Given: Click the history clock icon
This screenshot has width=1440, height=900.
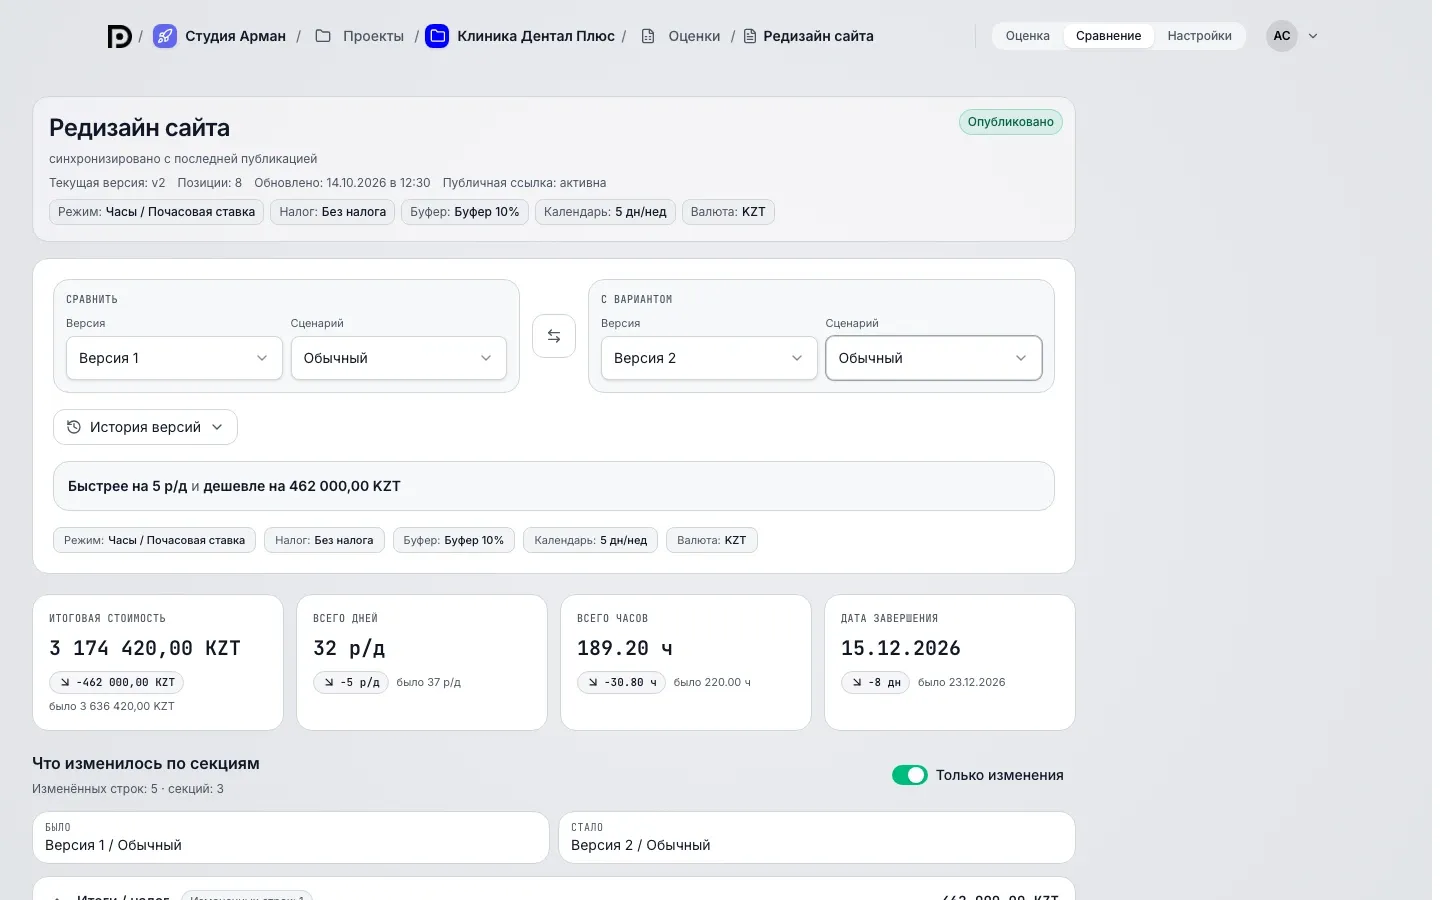Looking at the screenshot, I should (x=74, y=427).
